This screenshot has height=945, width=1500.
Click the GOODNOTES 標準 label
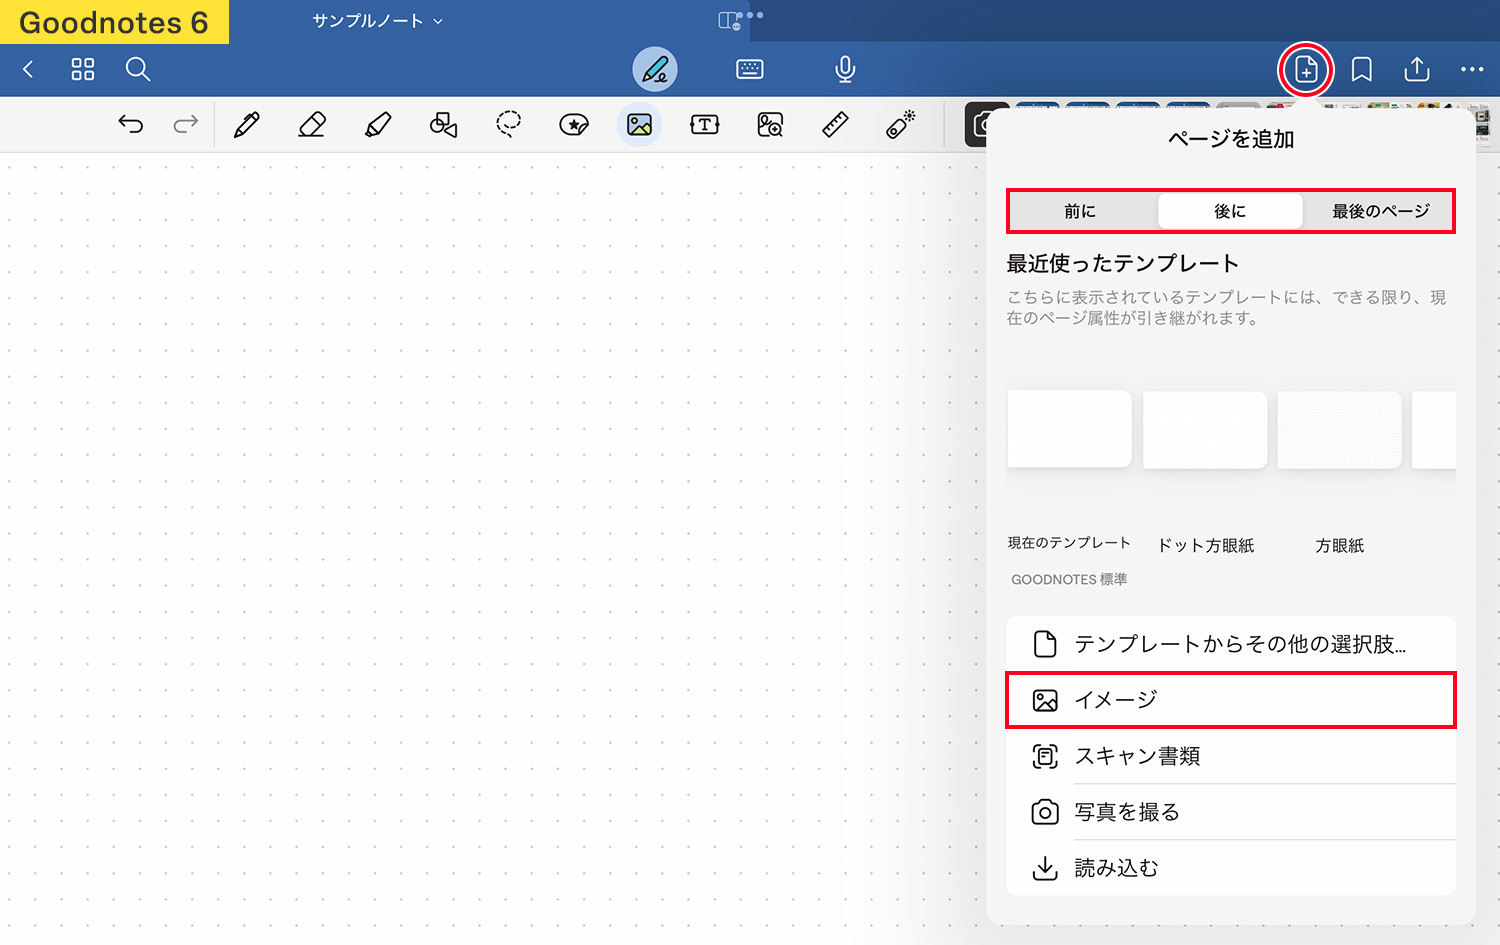(1069, 579)
